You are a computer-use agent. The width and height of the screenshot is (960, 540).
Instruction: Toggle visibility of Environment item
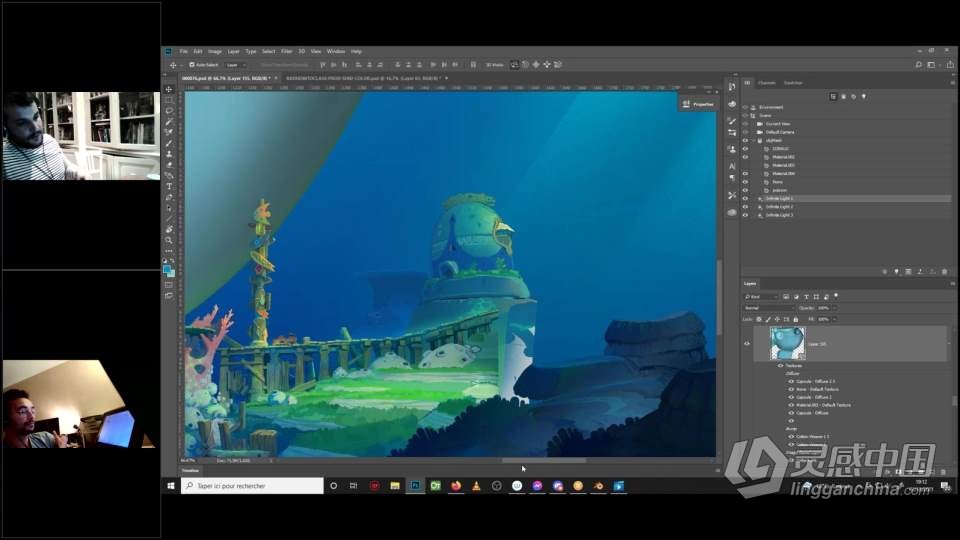point(745,107)
